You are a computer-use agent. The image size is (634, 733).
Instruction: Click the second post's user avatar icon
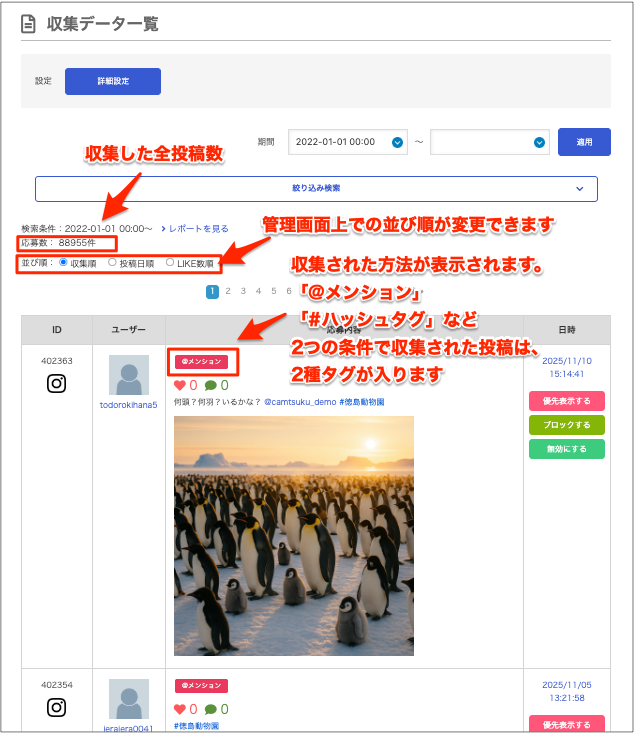point(128,700)
